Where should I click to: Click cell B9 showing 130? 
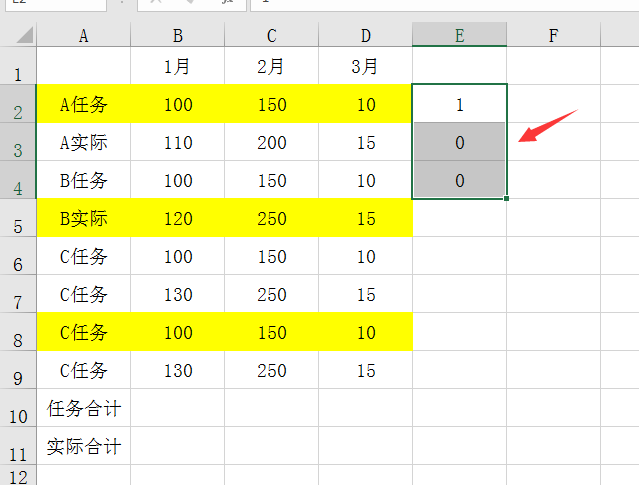point(178,370)
